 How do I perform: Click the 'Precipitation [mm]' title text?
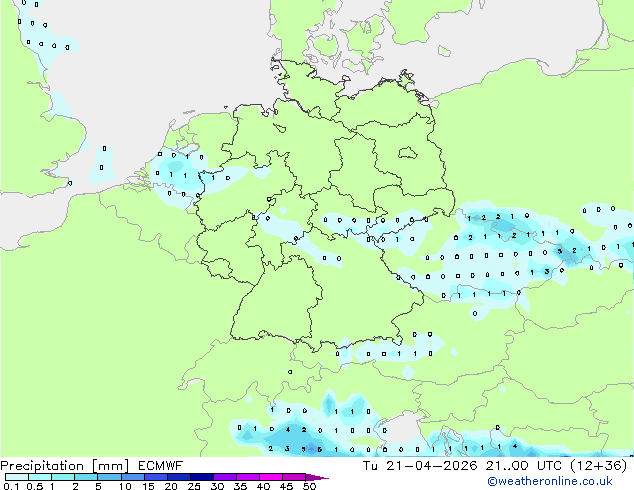pos(65,466)
